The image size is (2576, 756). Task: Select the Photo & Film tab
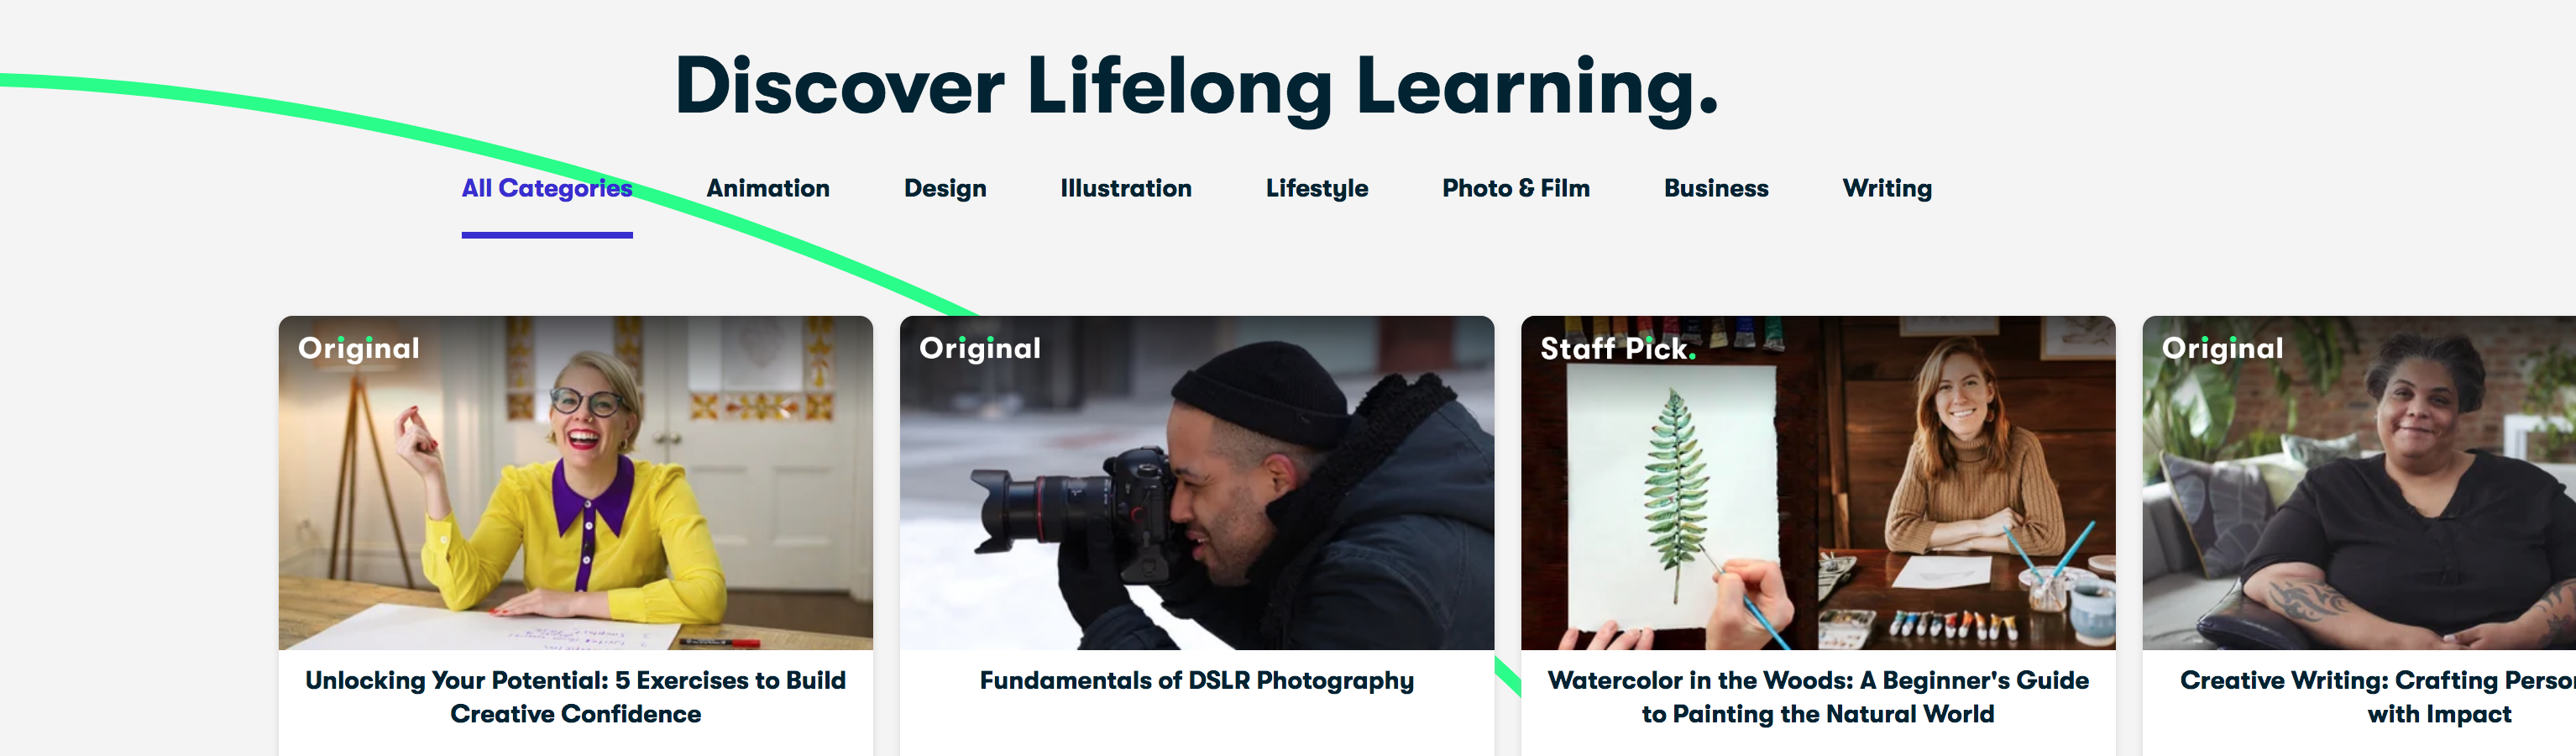tap(1516, 188)
